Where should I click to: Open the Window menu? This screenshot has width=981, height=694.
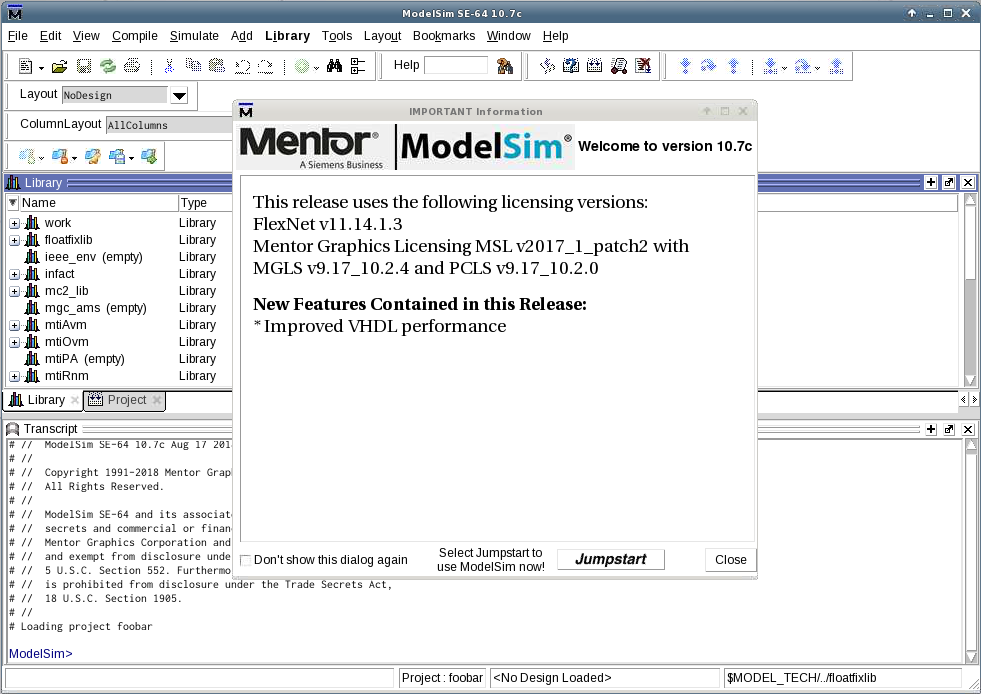(509, 36)
